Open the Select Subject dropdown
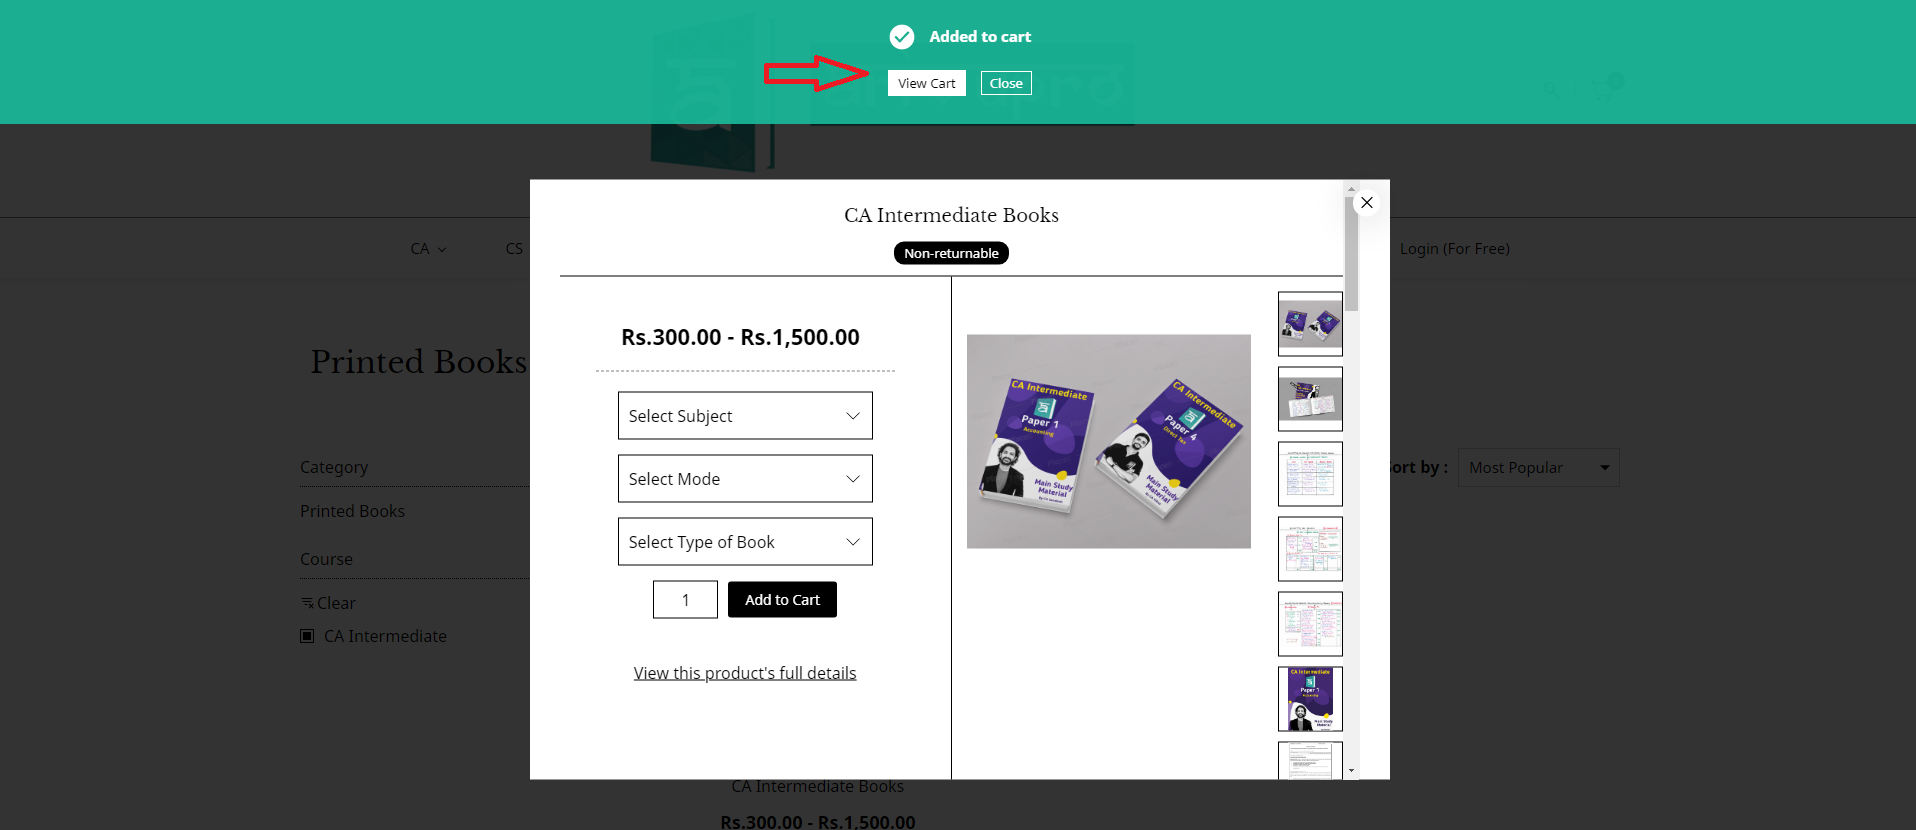The image size is (1916, 830). [745, 416]
